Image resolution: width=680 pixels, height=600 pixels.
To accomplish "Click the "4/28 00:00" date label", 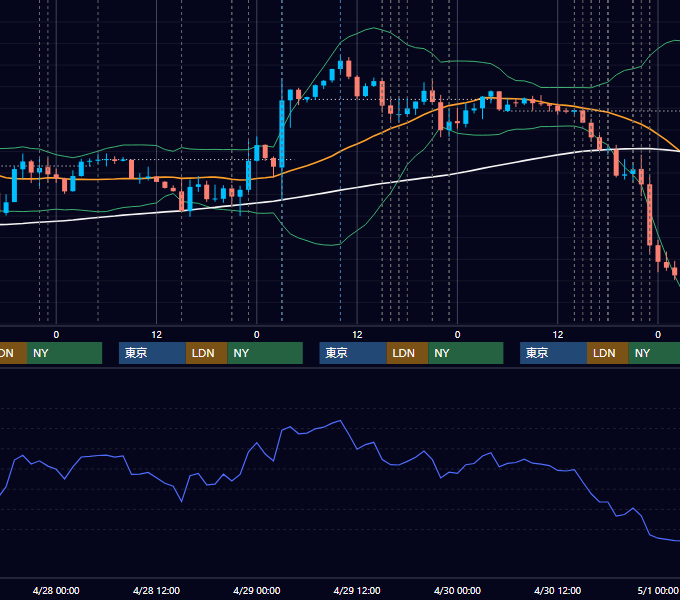I will (x=56, y=590).
